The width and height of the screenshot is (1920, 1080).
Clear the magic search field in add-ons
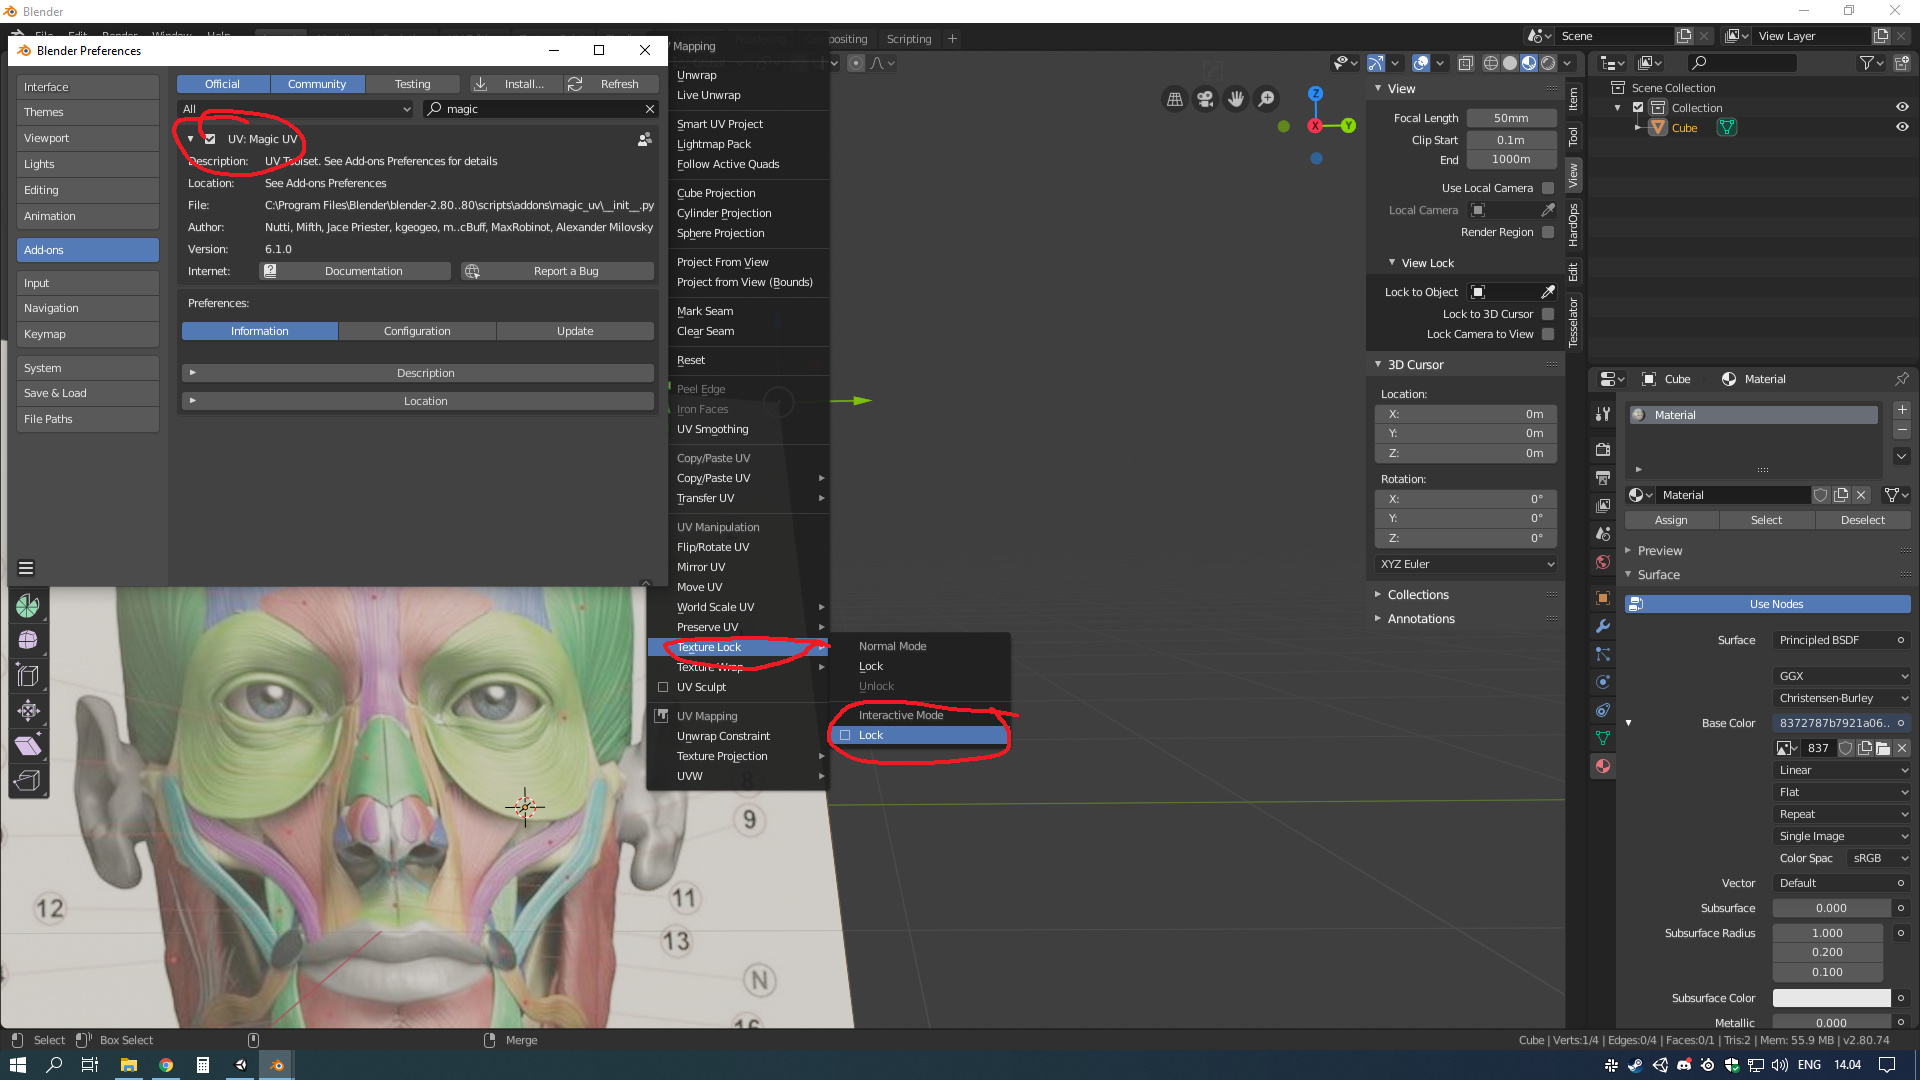(650, 109)
